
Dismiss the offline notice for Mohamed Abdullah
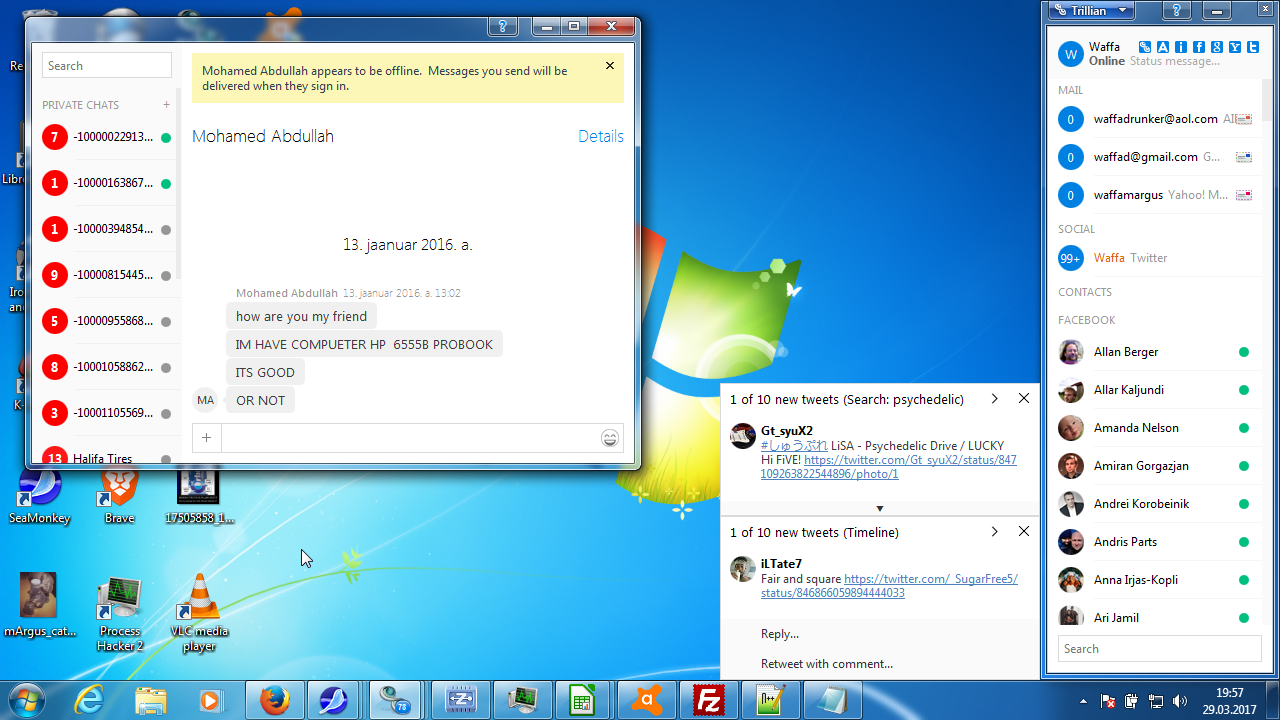[x=610, y=66]
